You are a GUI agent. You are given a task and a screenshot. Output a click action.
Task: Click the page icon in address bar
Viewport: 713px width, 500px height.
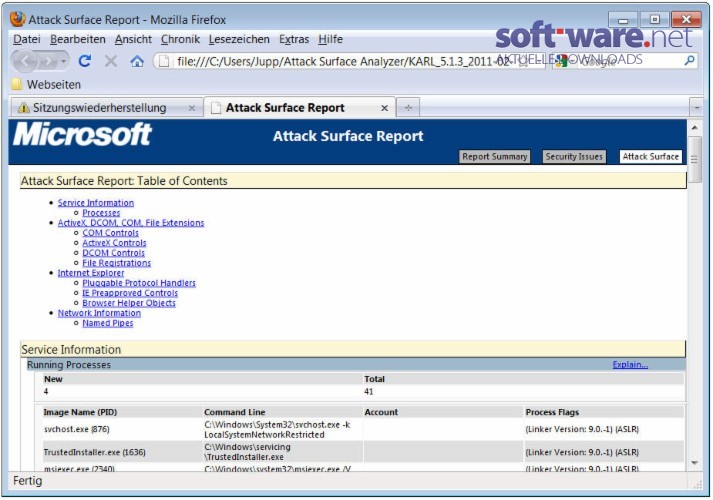point(164,61)
